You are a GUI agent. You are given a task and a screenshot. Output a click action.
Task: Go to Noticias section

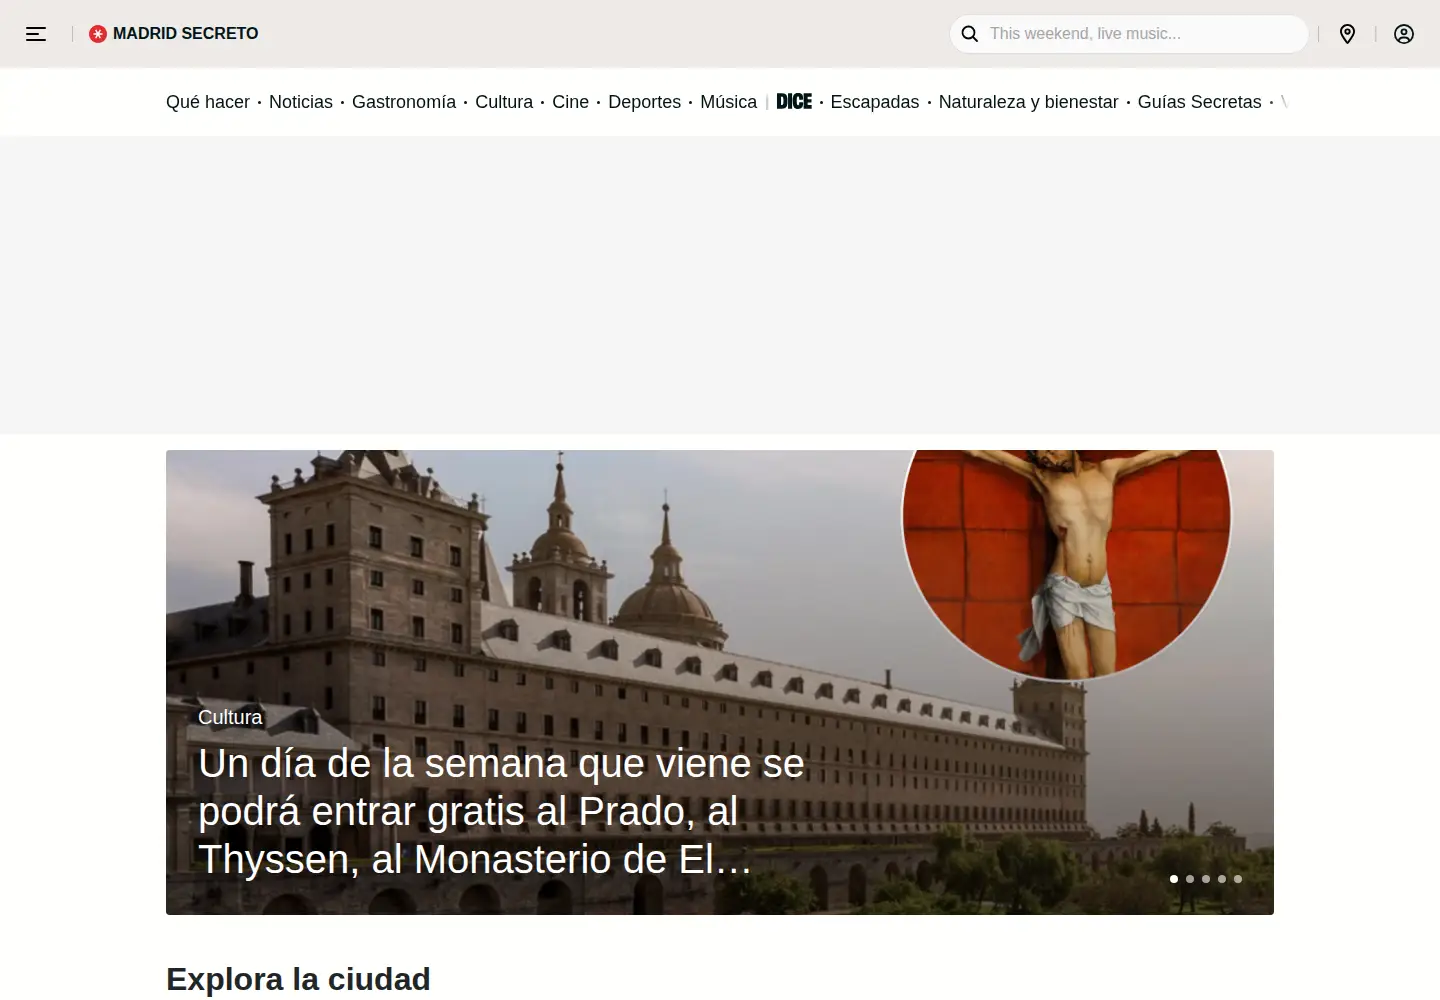tap(301, 102)
